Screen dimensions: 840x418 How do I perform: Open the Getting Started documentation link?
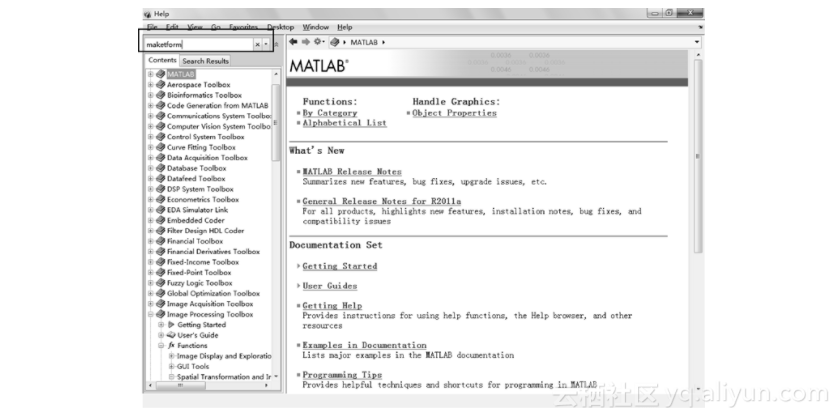click(340, 266)
